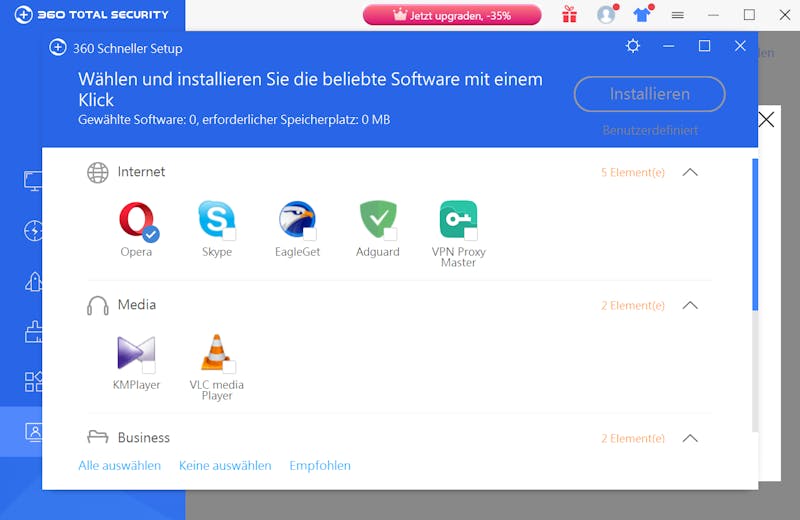Screen dimensions: 800x520
Task: Choose the VPN Proxy Master icon
Action: pyautogui.click(x=458, y=218)
